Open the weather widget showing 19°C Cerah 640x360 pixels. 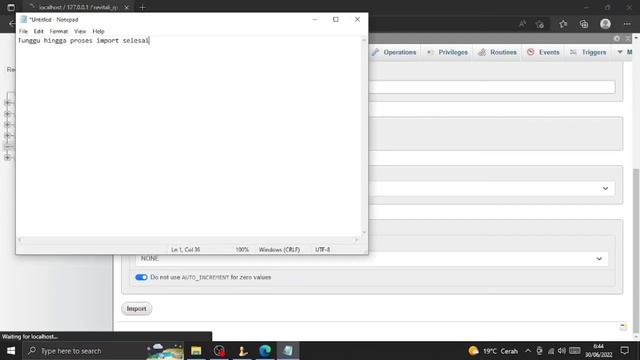(493, 351)
